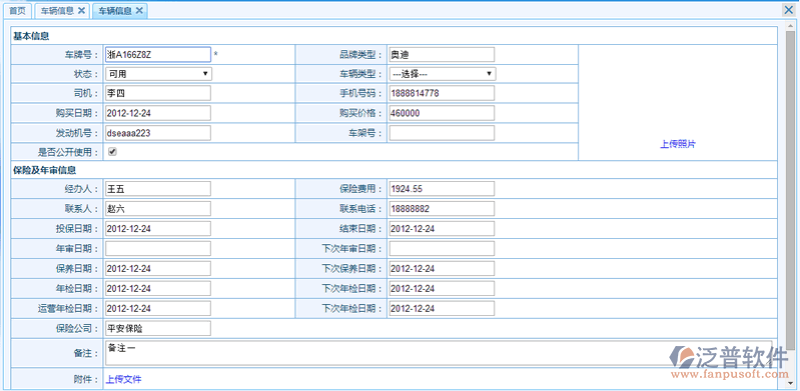The width and height of the screenshot is (800, 391).
Task: Switch to the 首页 tab
Action: [x=18, y=11]
